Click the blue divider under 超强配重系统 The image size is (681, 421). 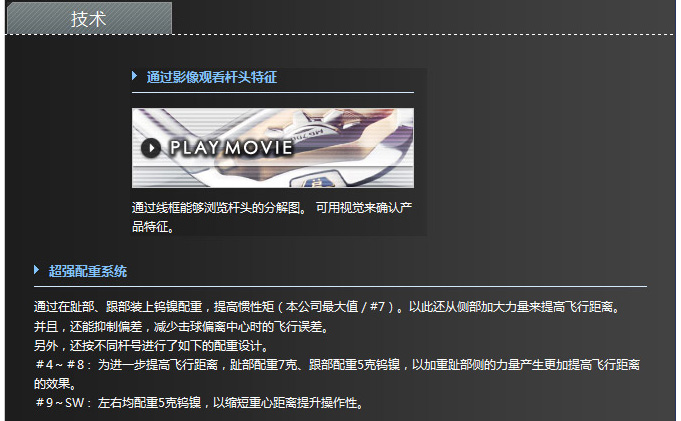pos(340,287)
